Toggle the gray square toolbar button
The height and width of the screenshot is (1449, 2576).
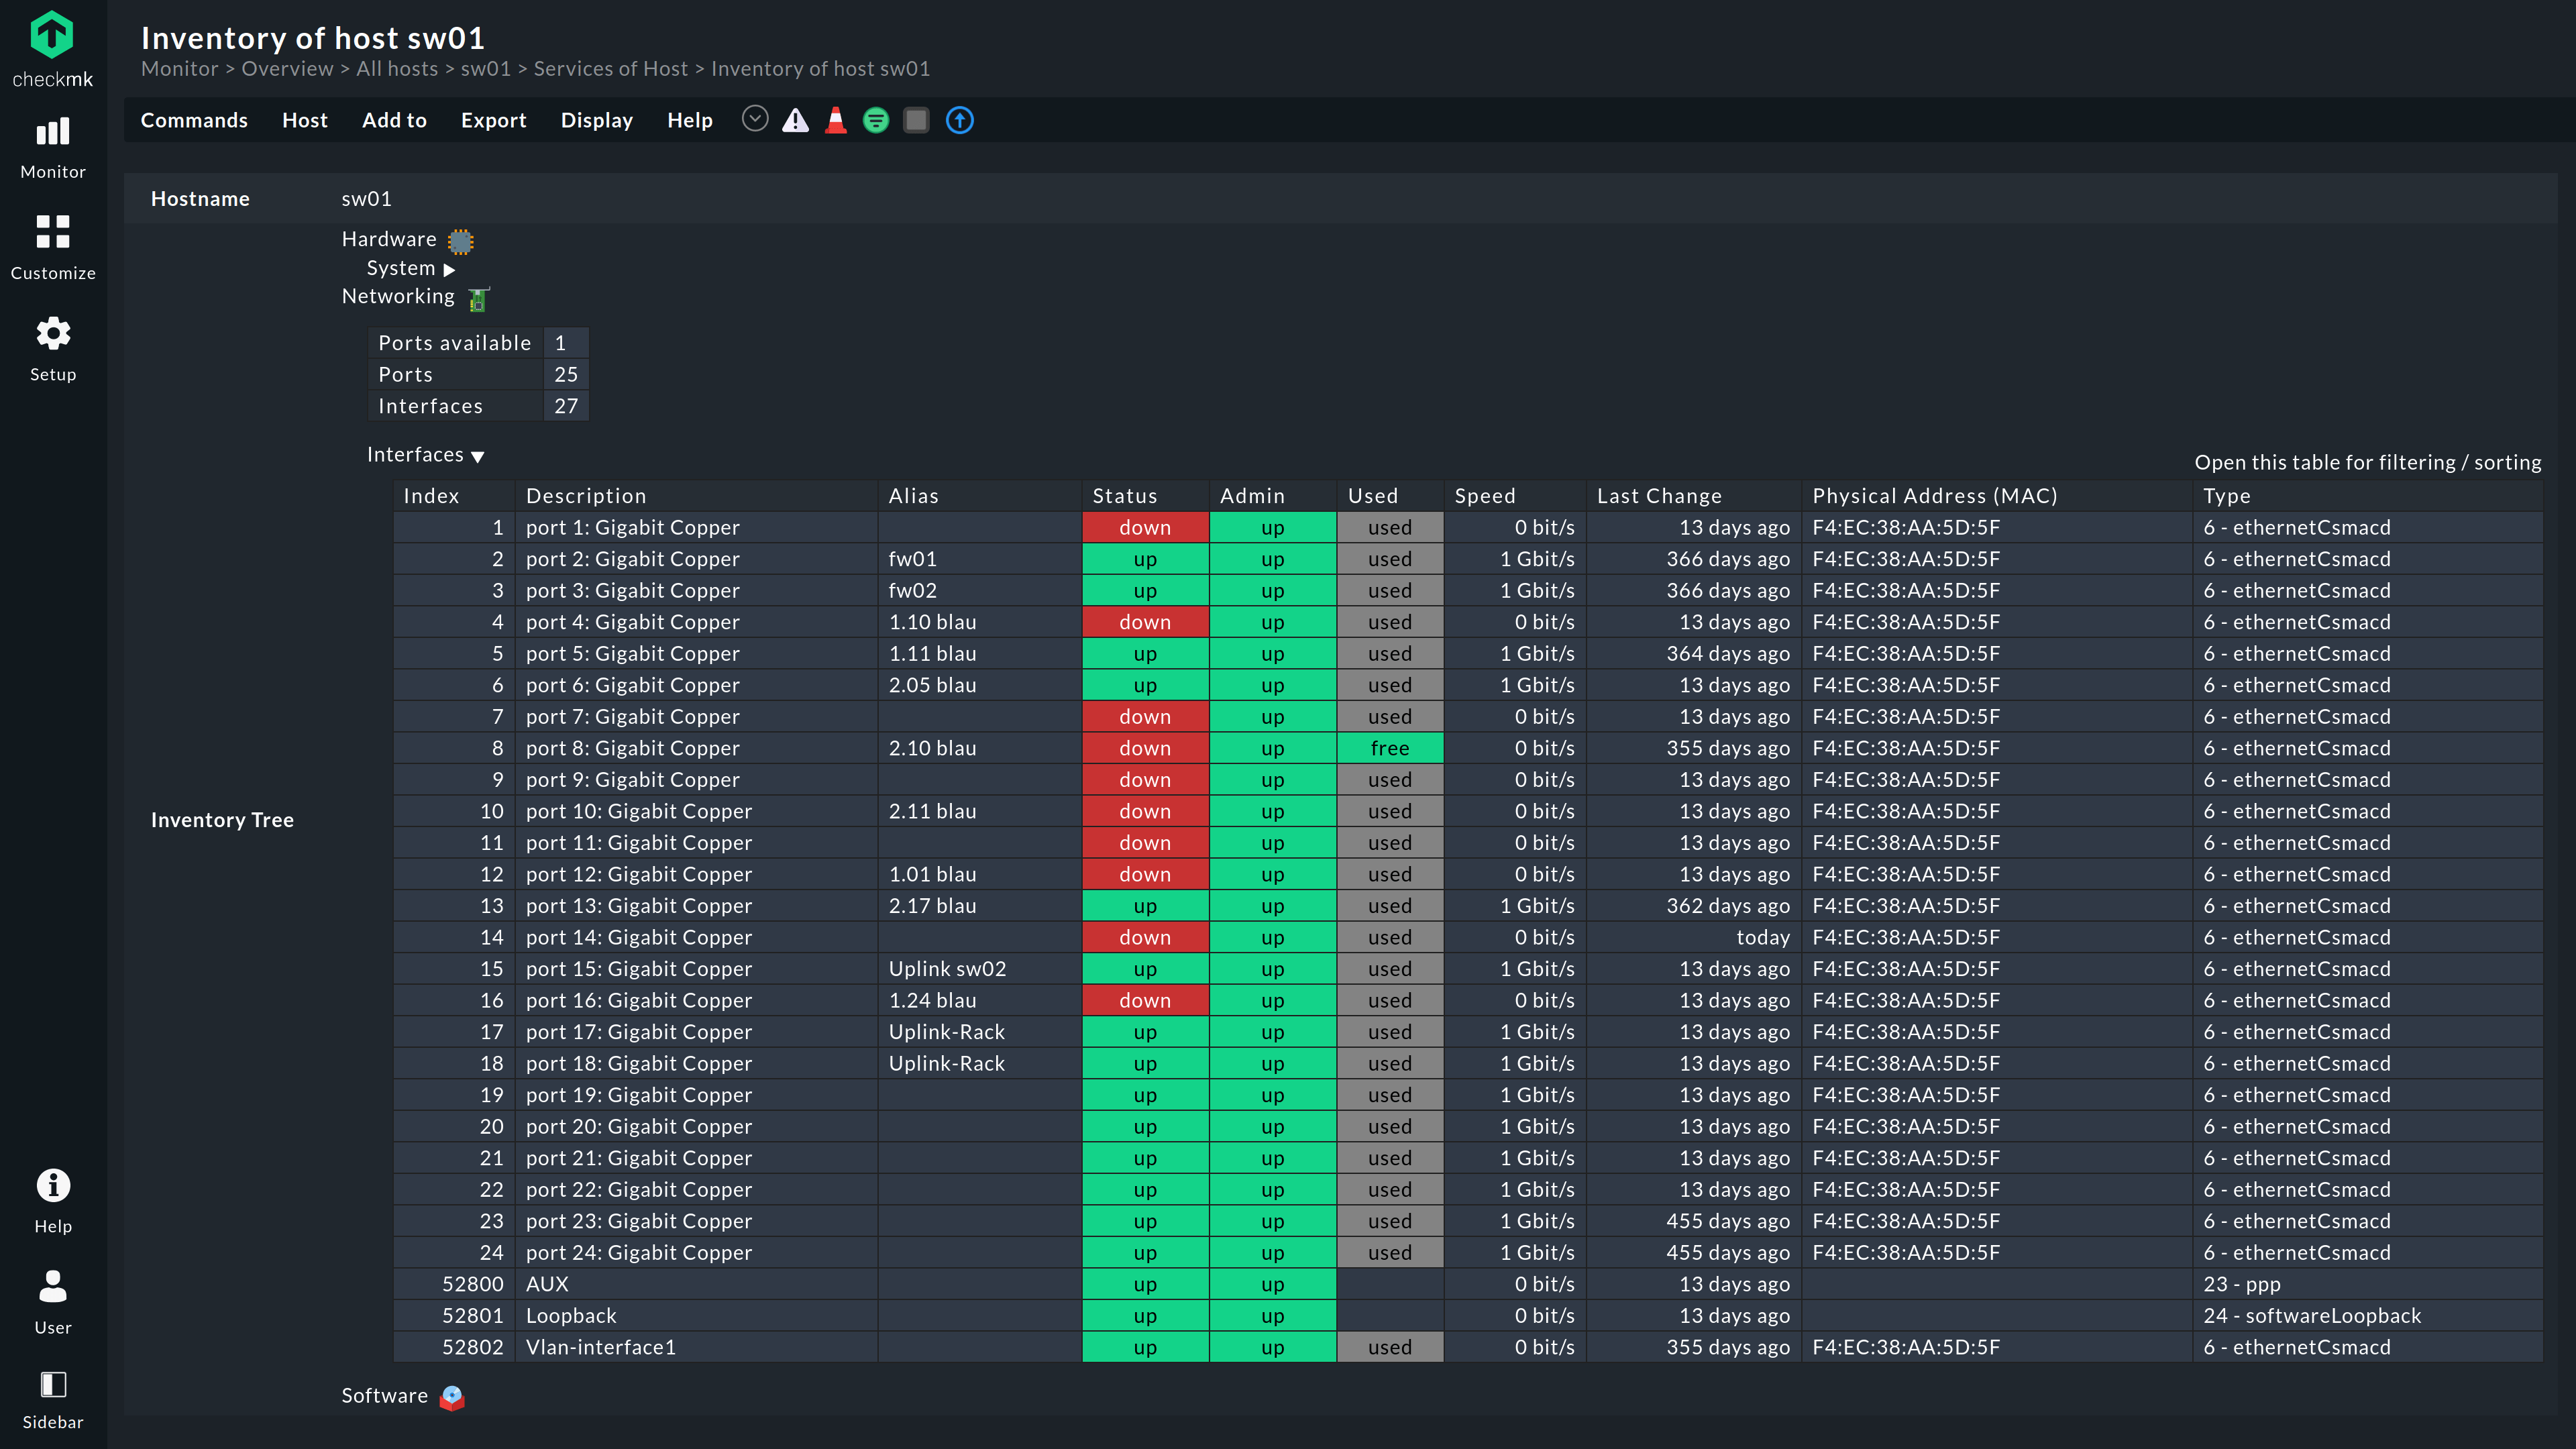click(x=916, y=121)
